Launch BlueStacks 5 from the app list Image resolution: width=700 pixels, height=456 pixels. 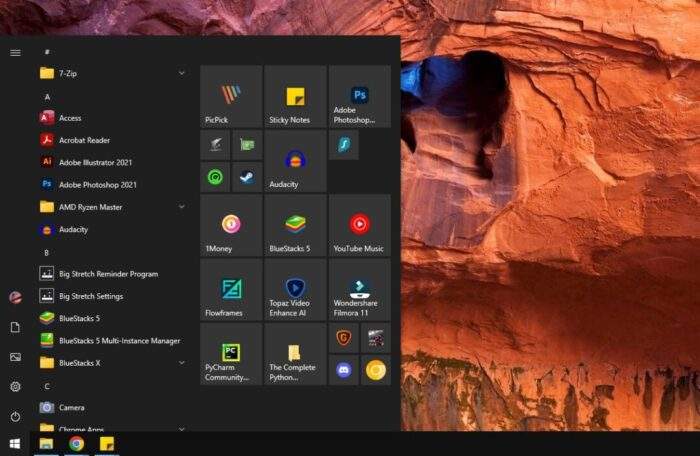[112, 318]
